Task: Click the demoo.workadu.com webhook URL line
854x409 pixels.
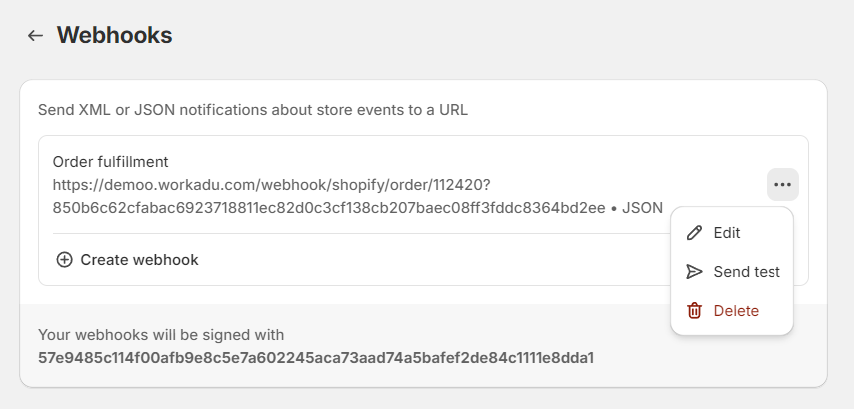Action: point(270,185)
